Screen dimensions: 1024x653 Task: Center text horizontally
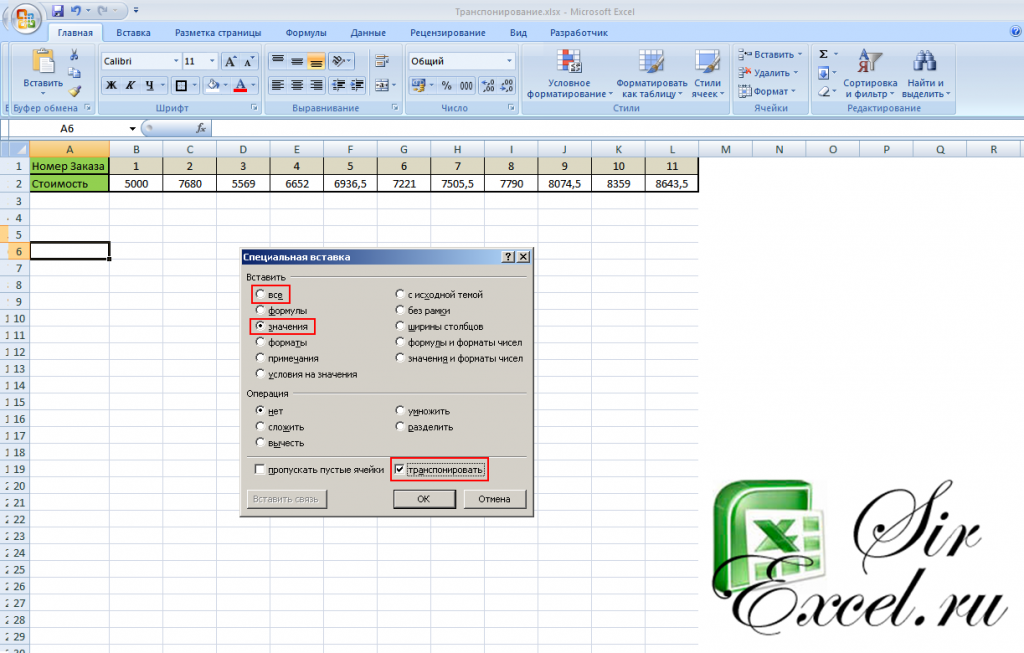[297, 85]
